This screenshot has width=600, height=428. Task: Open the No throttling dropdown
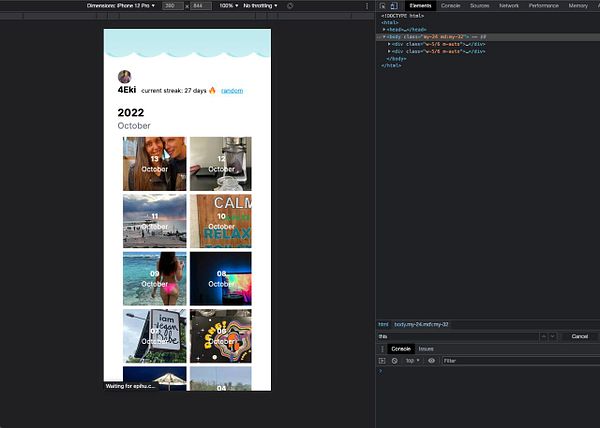click(260, 6)
